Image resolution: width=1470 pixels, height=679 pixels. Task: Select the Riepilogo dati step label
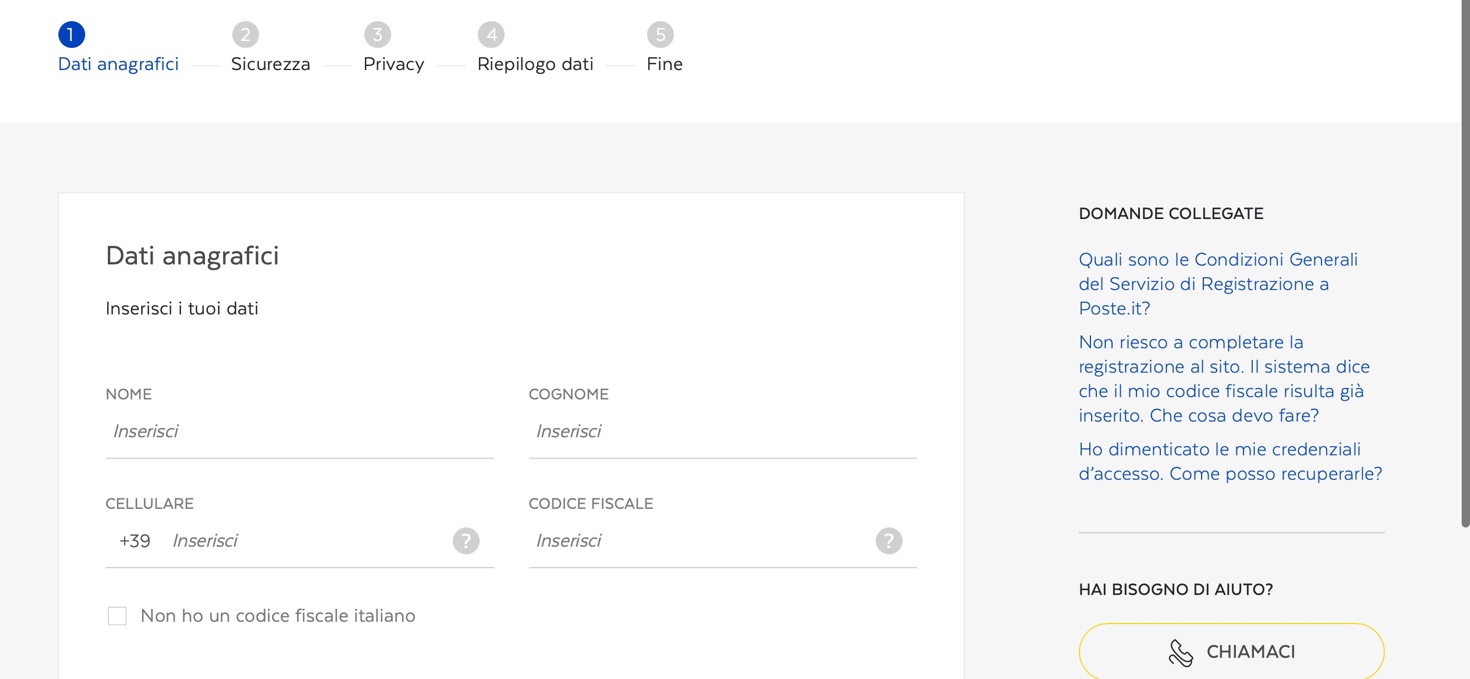point(535,64)
